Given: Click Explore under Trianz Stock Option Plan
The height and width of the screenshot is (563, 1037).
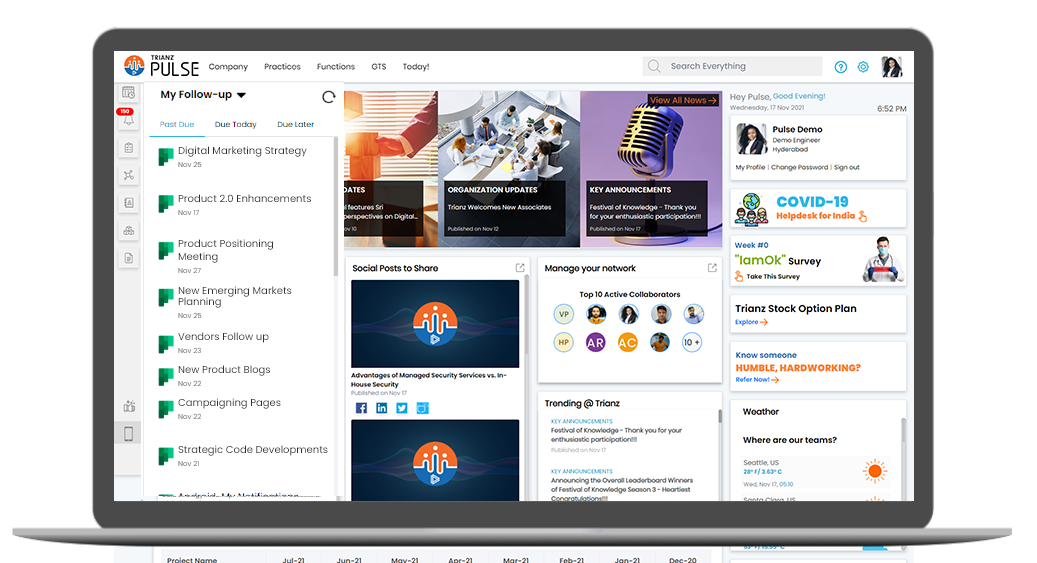Looking at the screenshot, I should pyautogui.click(x=751, y=322).
